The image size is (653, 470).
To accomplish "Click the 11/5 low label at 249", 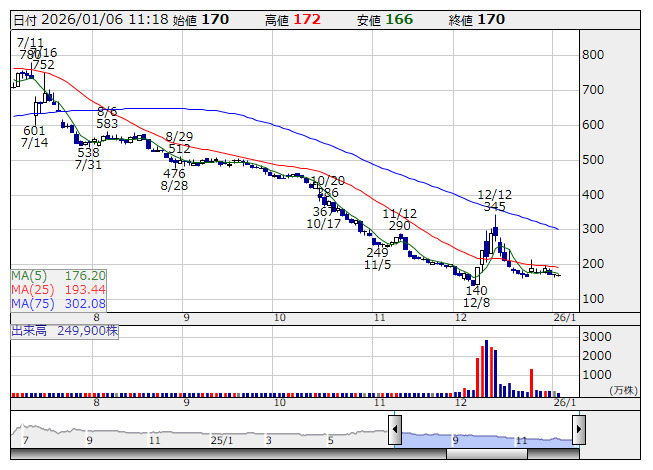I will (x=377, y=259).
